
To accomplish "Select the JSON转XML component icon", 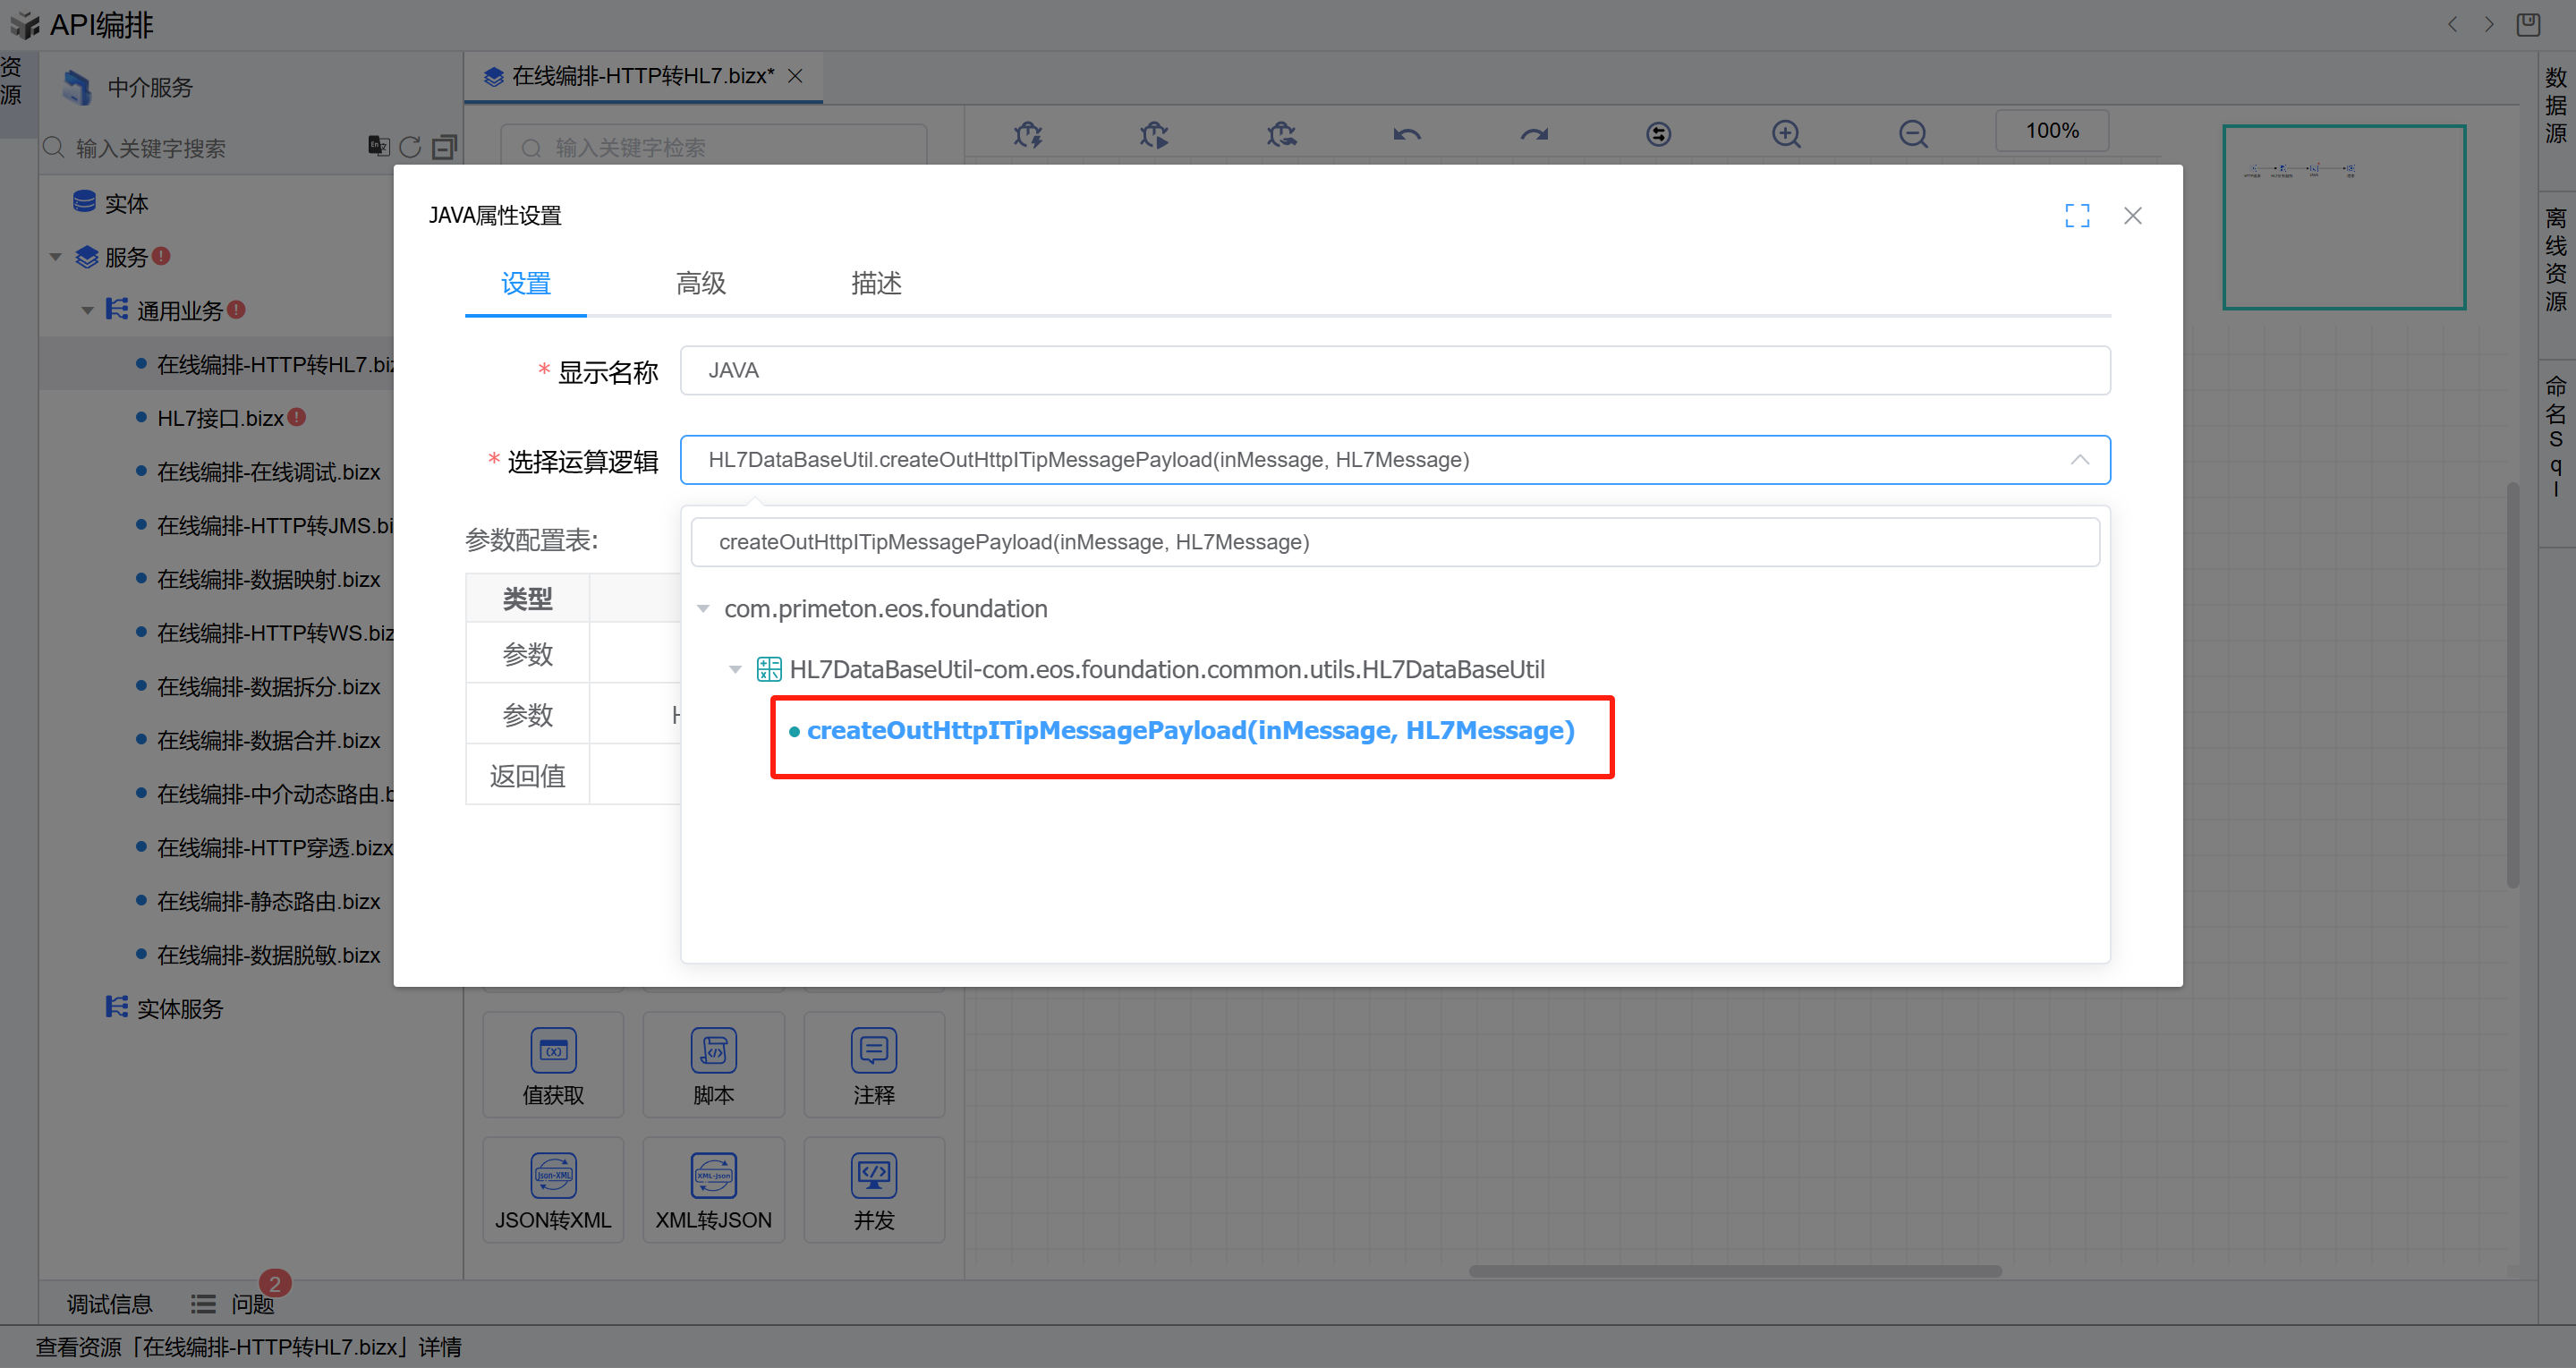I will tap(553, 1175).
